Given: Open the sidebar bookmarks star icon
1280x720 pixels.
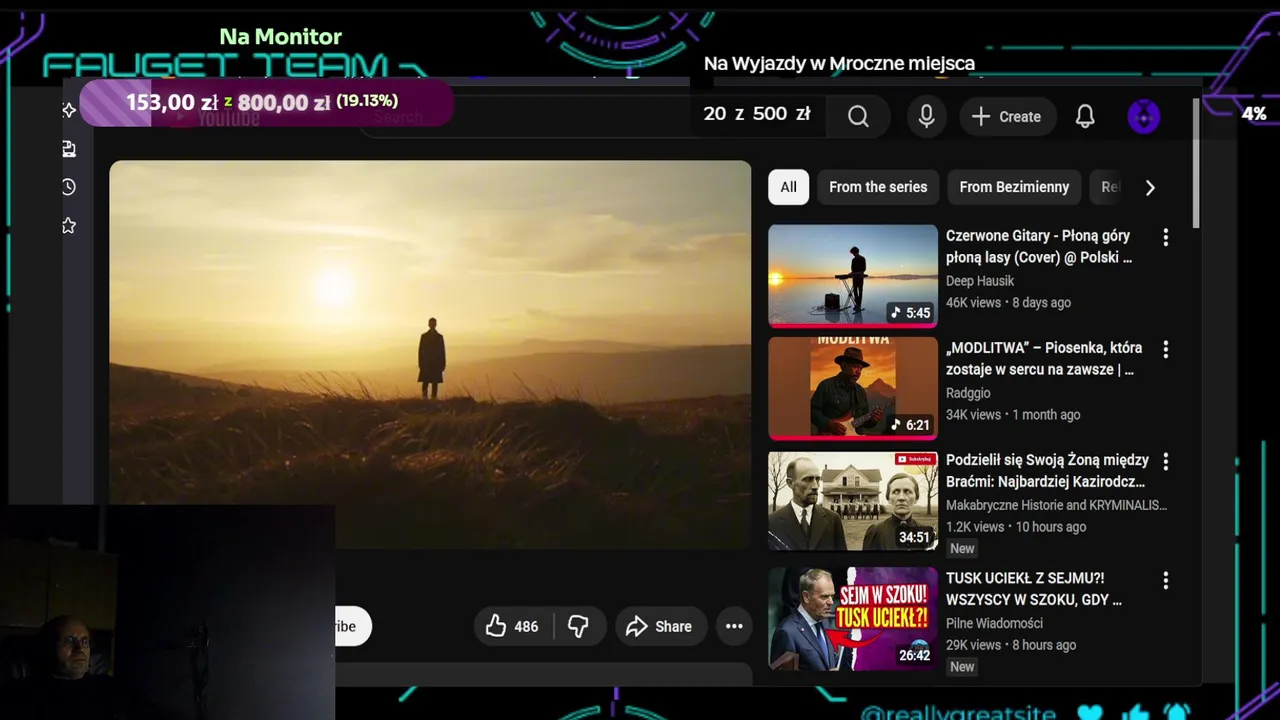Looking at the screenshot, I should tap(69, 226).
